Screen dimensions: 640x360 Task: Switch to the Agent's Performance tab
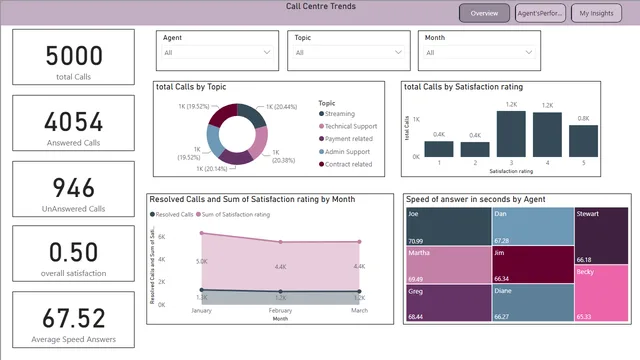pos(540,13)
